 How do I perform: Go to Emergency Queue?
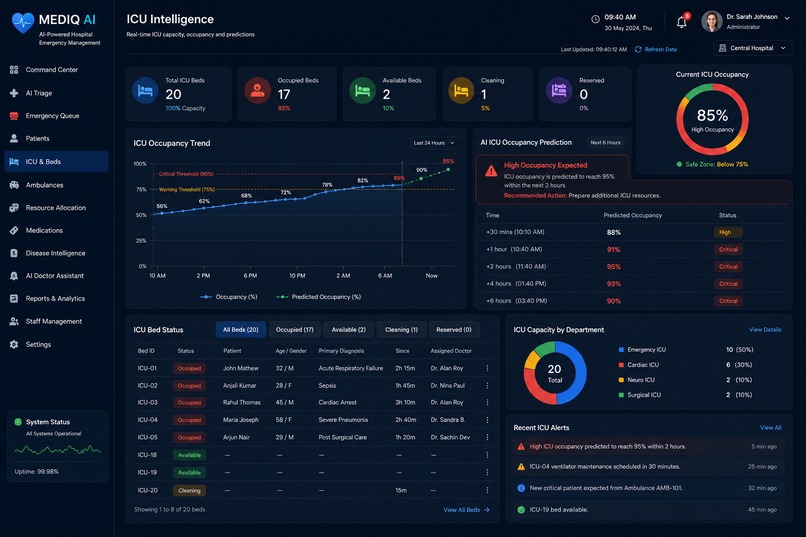tap(52, 116)
